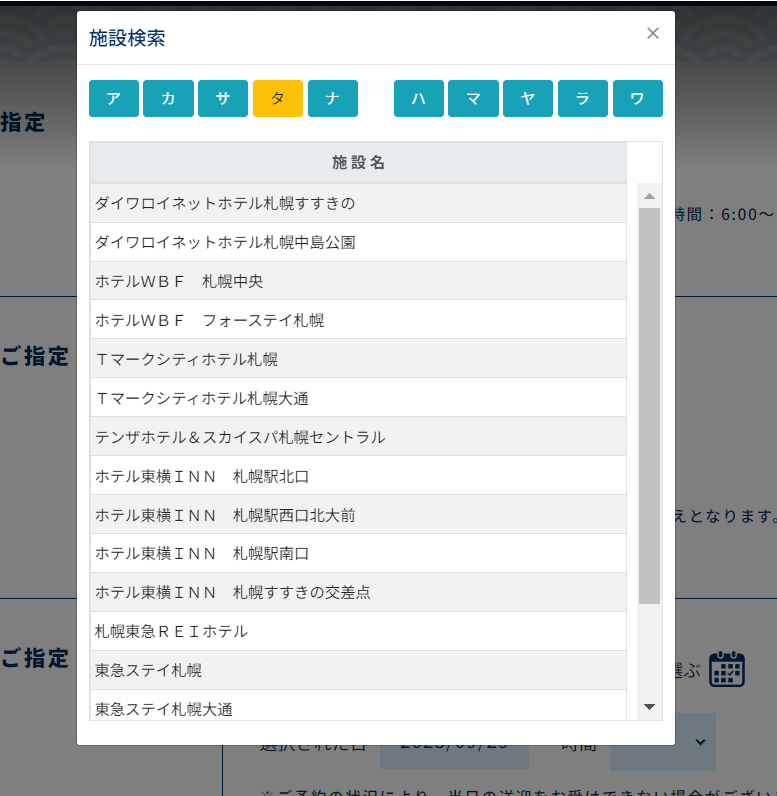Choose ダイワロイネットホテル札幌中島公園

pyautogui.click(x=358, y=242)
